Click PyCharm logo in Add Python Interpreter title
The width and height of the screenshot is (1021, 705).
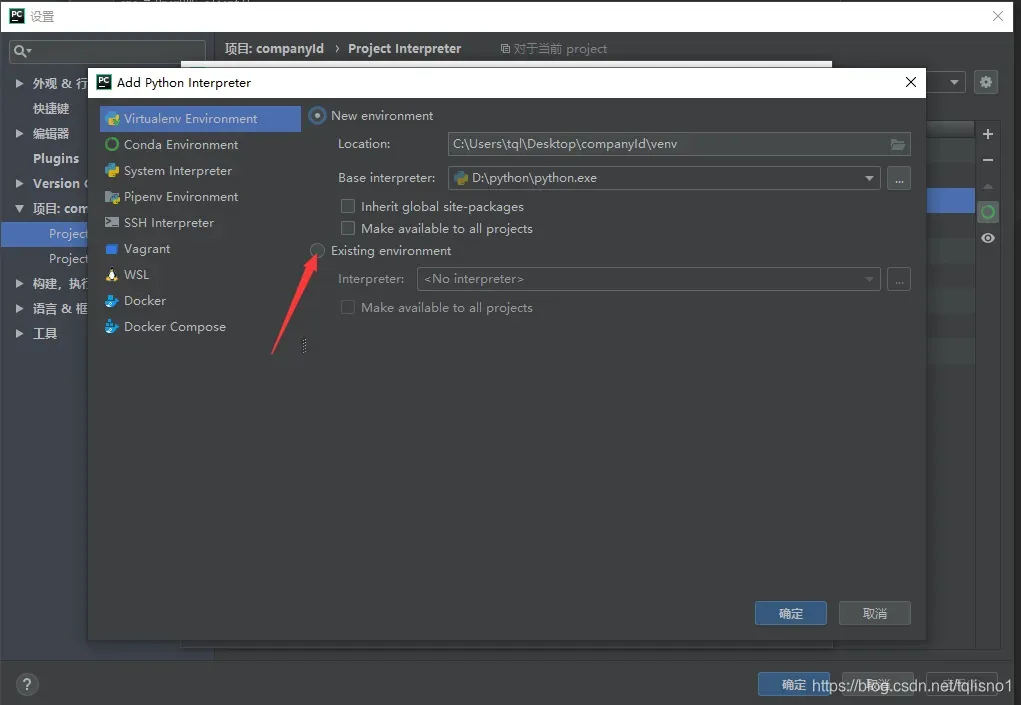(x=104, y=82)
